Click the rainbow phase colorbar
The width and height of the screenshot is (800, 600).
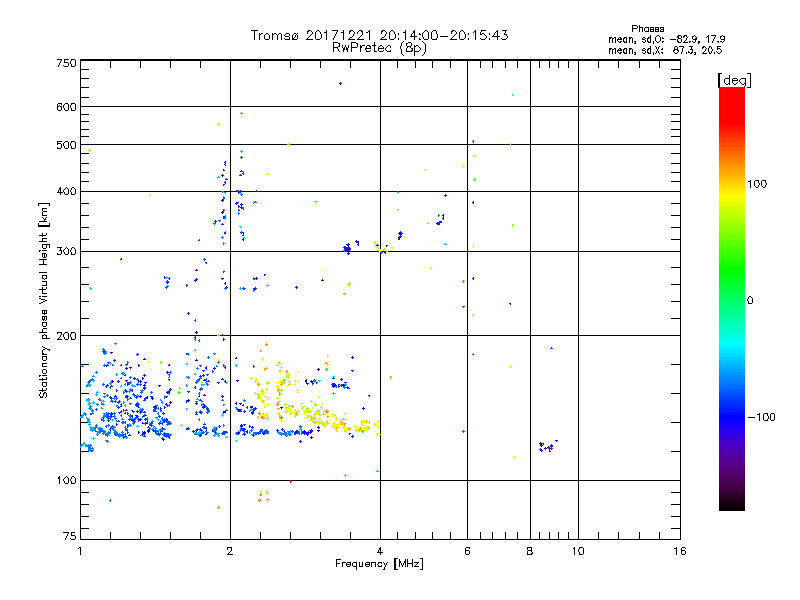pos(732,298)
